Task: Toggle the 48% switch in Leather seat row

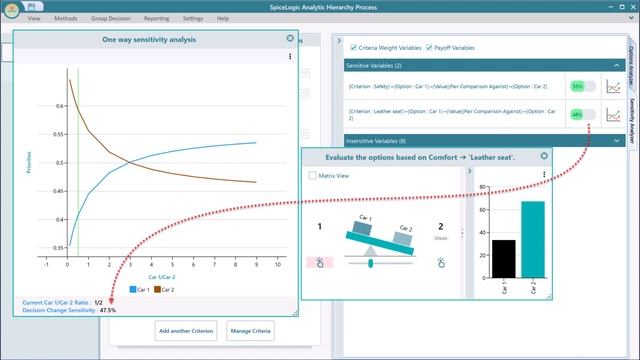Action: click(583, 115)
